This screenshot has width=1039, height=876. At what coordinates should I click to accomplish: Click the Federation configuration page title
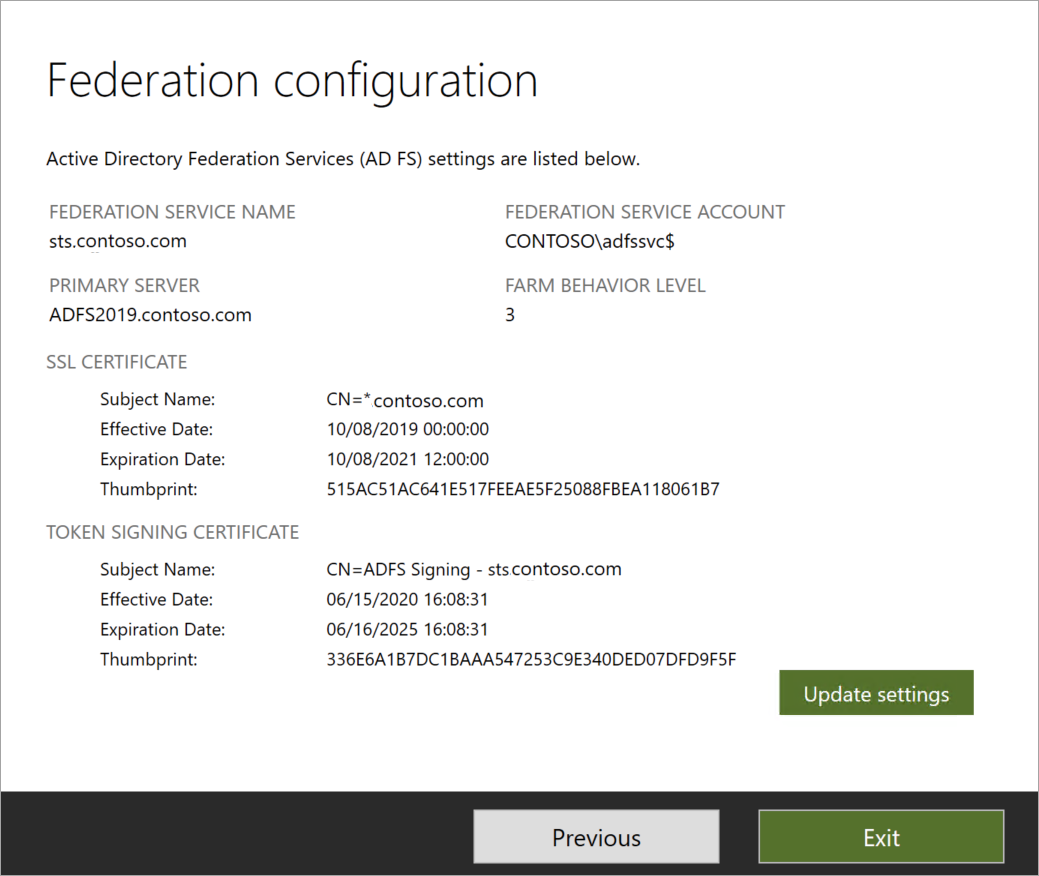(x=291, y=80)
